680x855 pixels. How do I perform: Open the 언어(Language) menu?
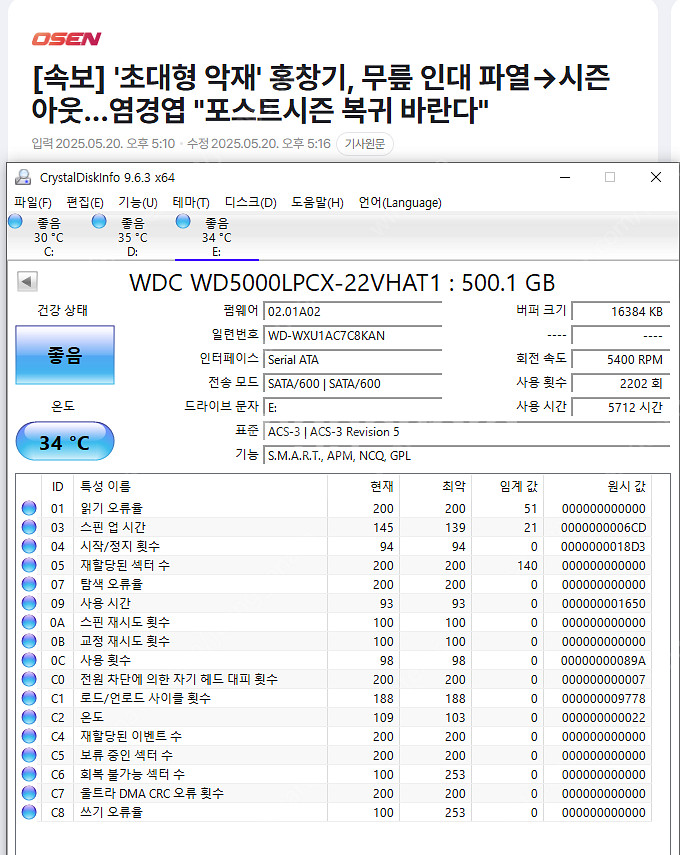tap(400, 202)
